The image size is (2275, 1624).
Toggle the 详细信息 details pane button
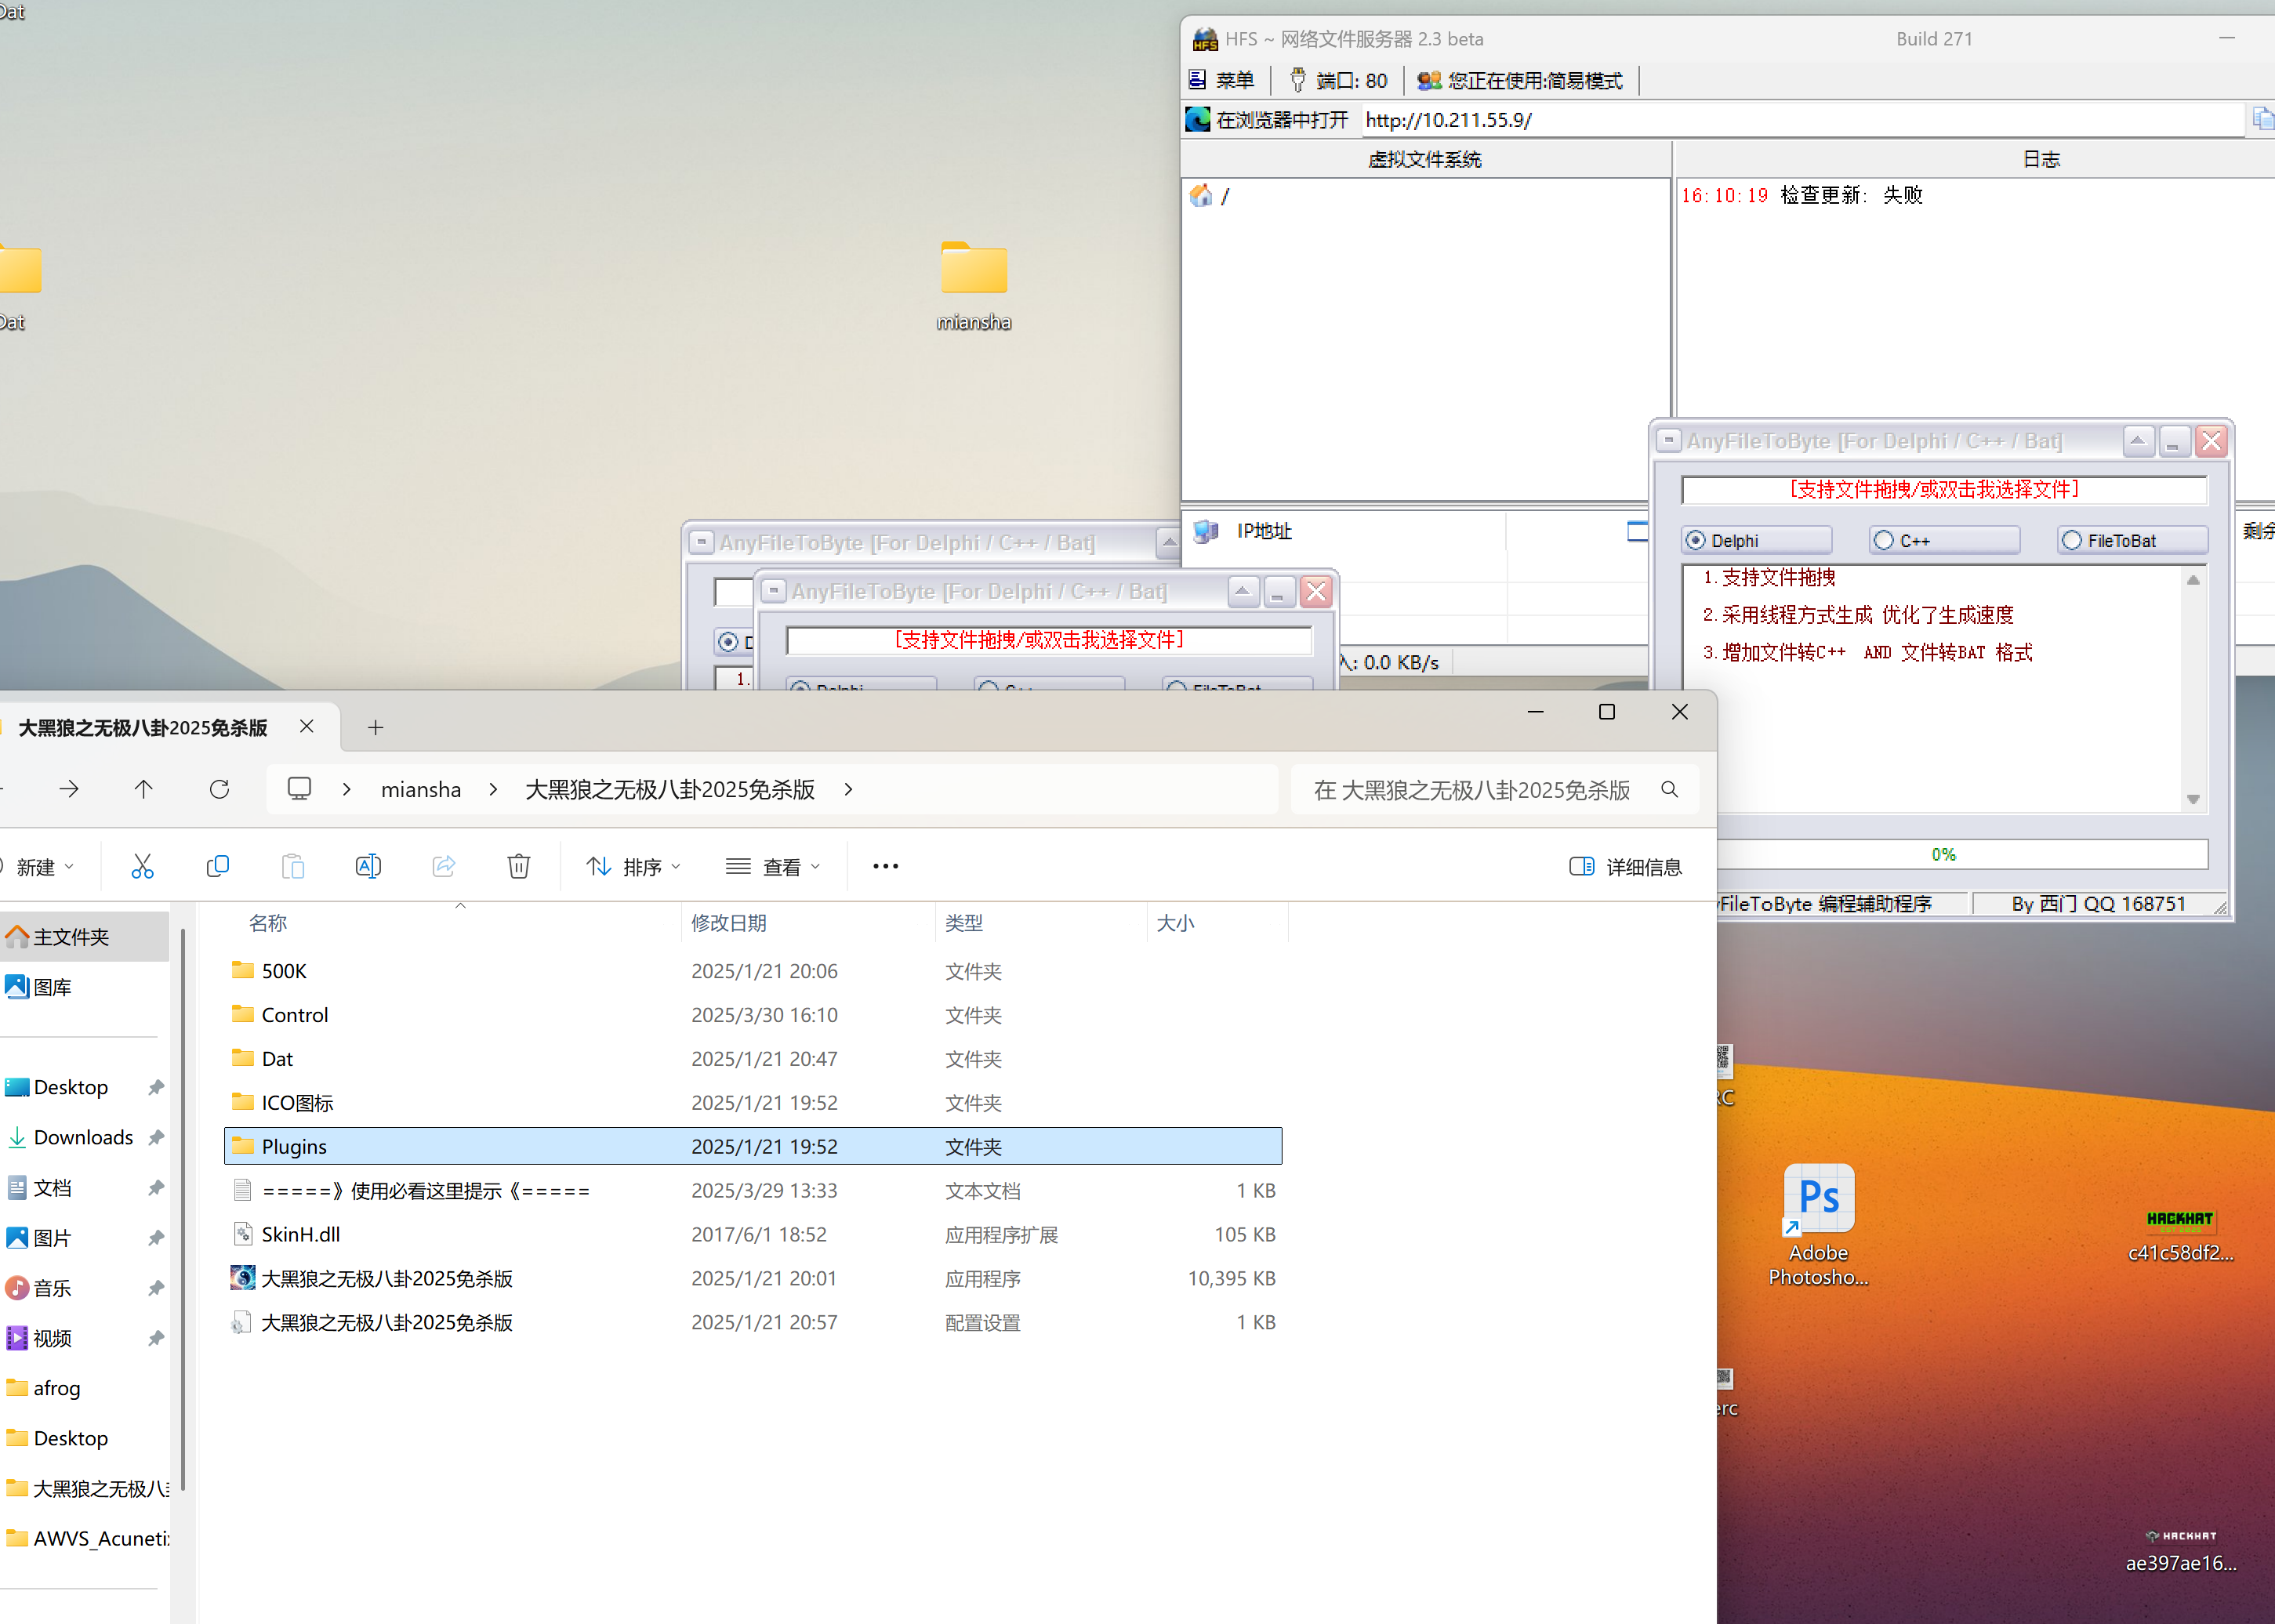[1626, 866]
